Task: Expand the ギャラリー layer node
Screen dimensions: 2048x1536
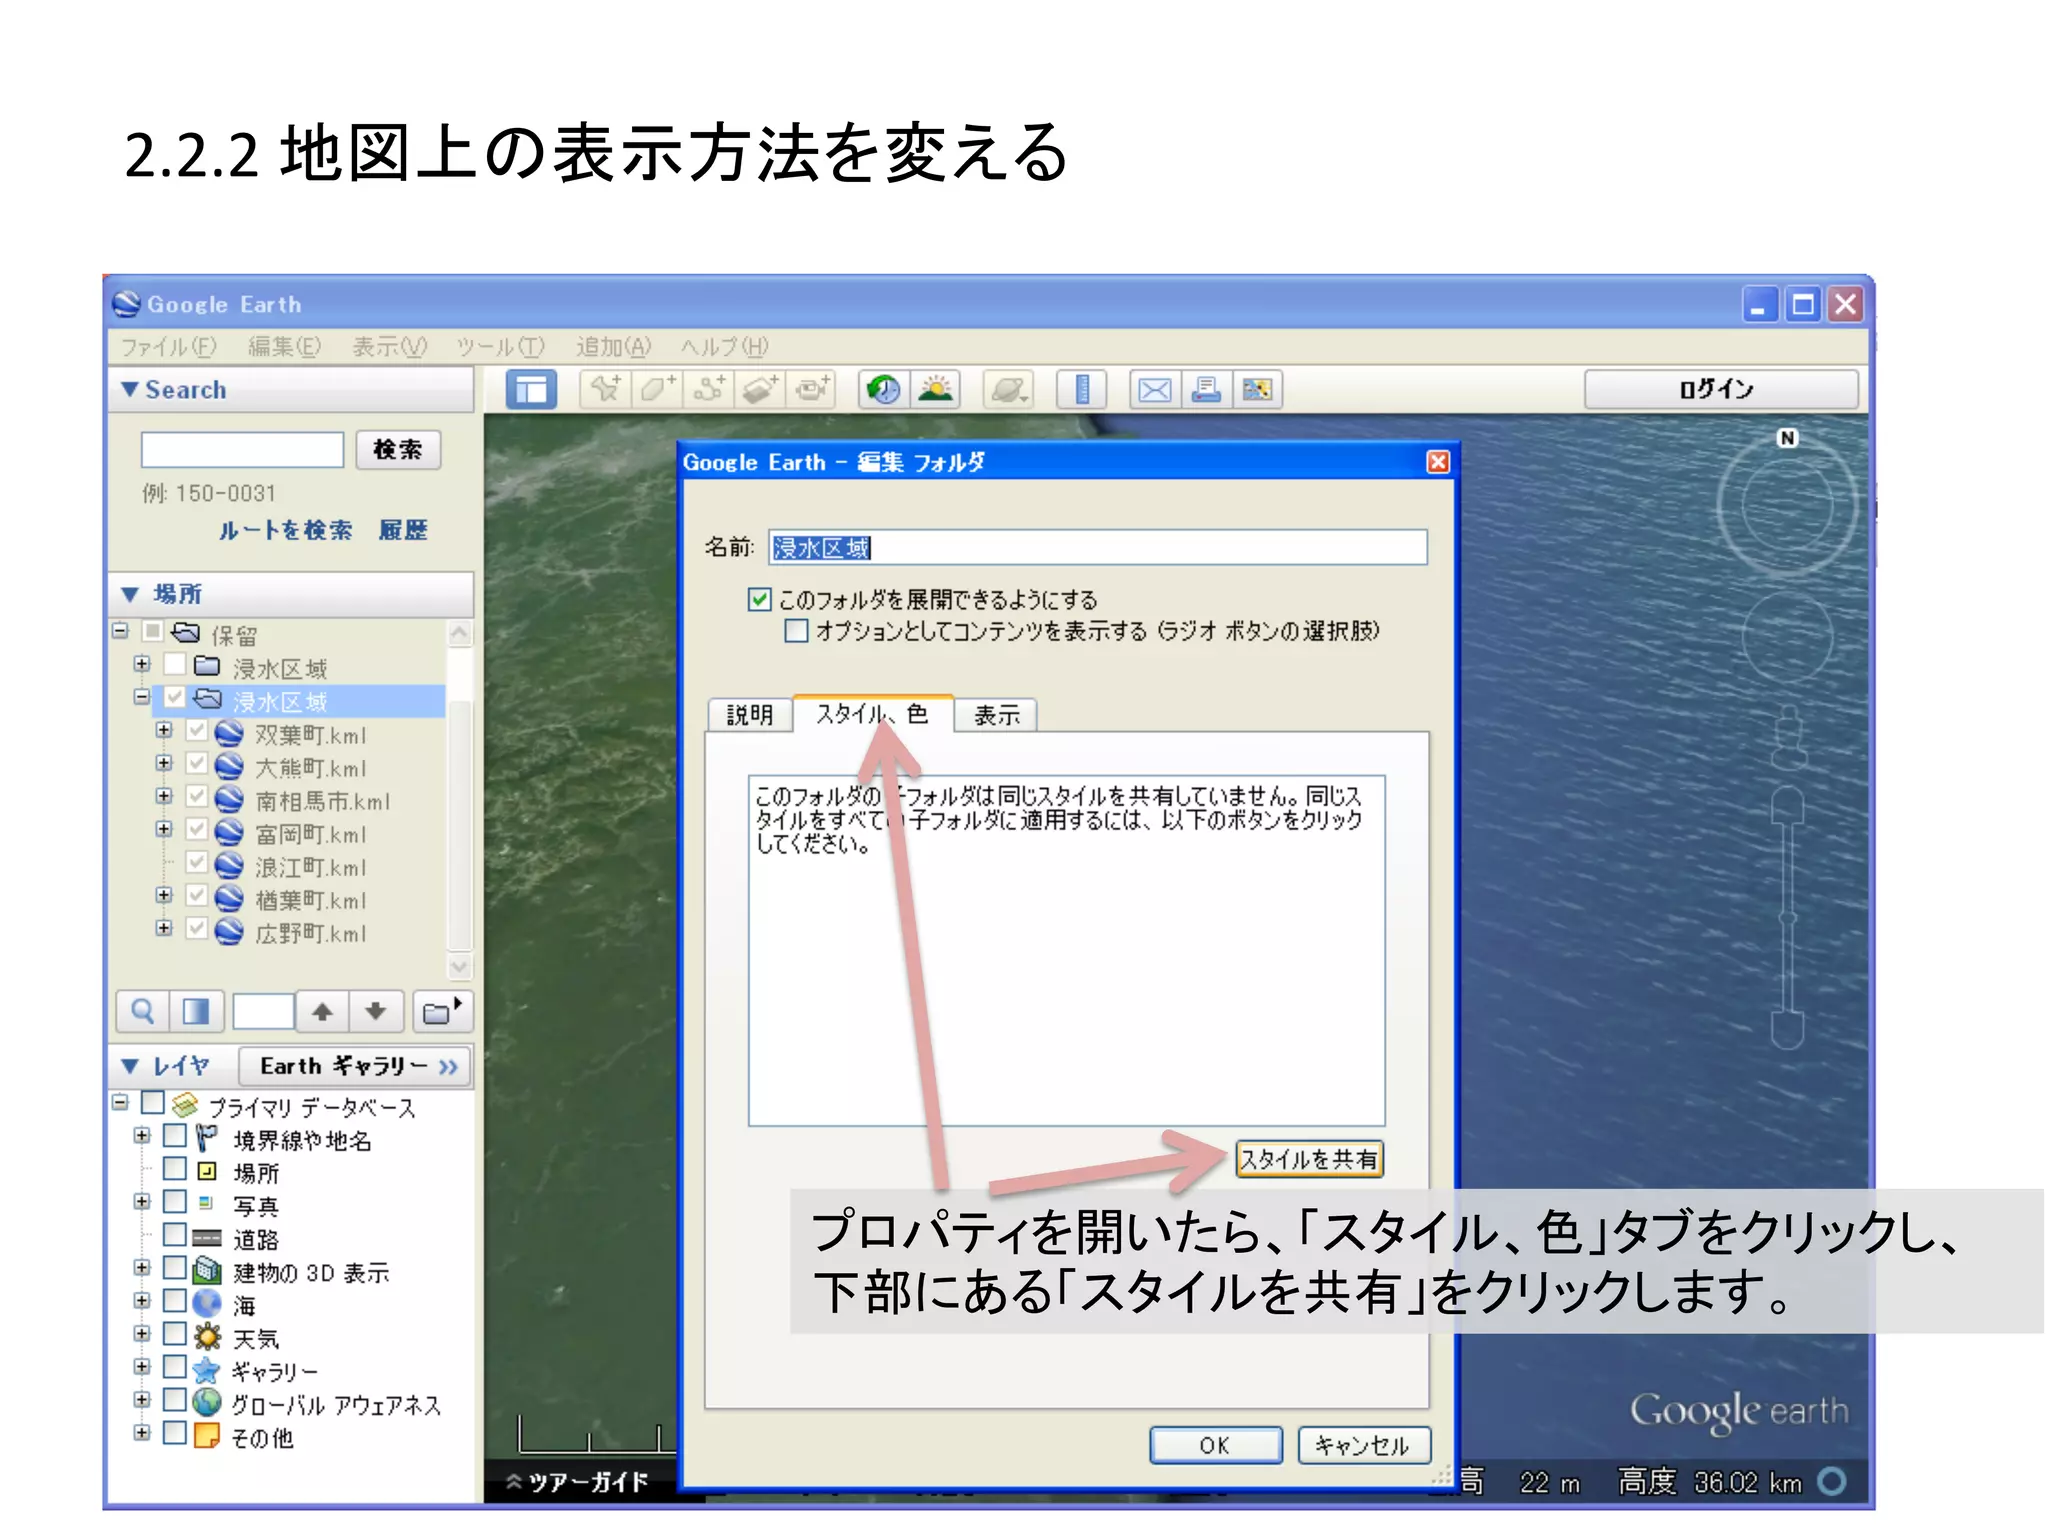Action: [142, 1367]
